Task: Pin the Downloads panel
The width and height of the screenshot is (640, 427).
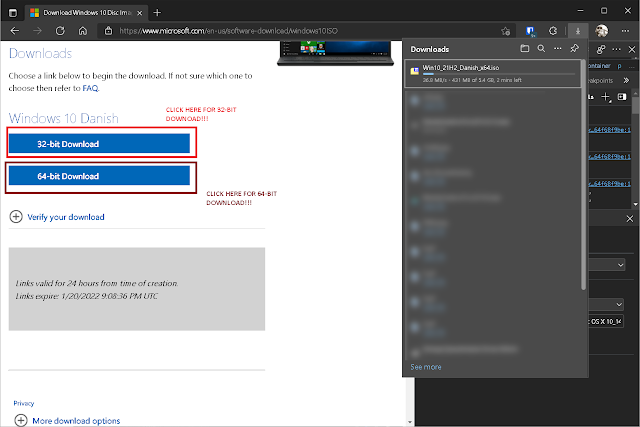Action: tap(574, 49)
